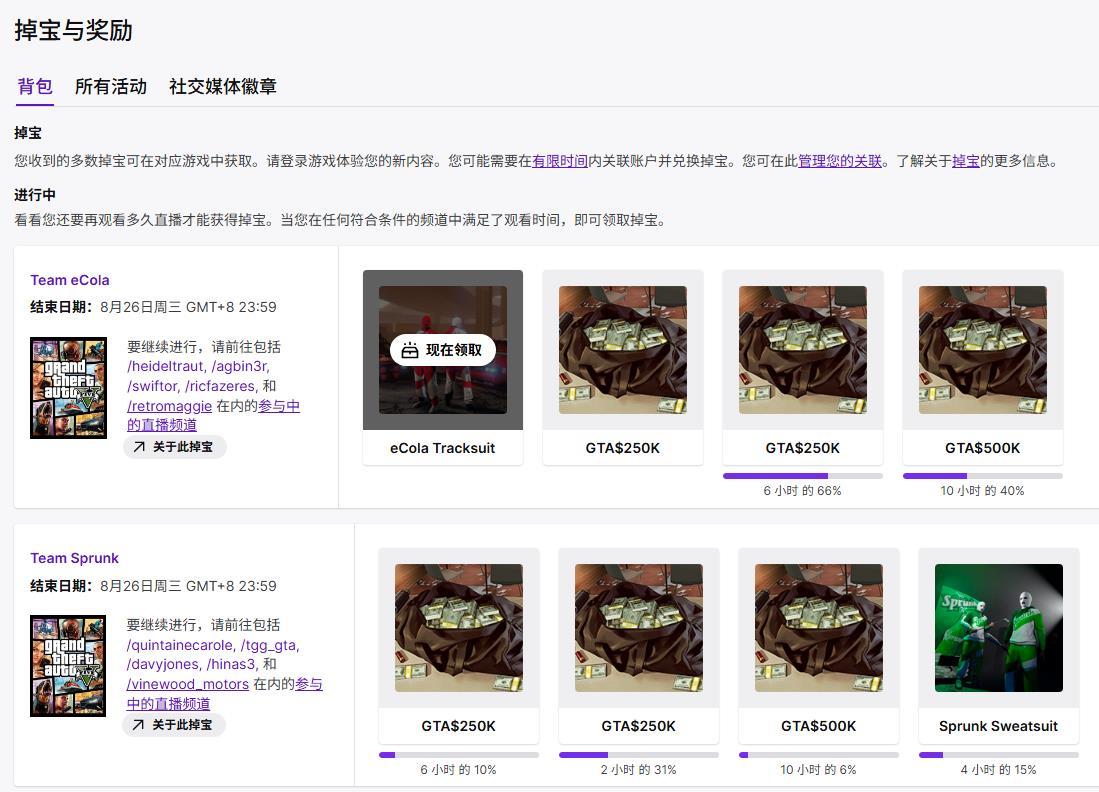Screen dimensions: 1099x792
Task: Click the 4 小时 的 15% text
Action: pos(999,770)
